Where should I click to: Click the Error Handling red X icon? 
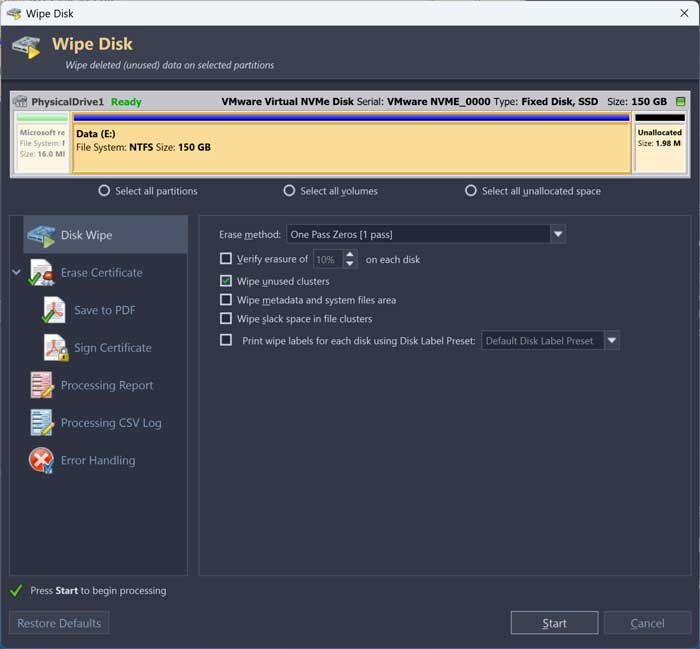[42, 460]
